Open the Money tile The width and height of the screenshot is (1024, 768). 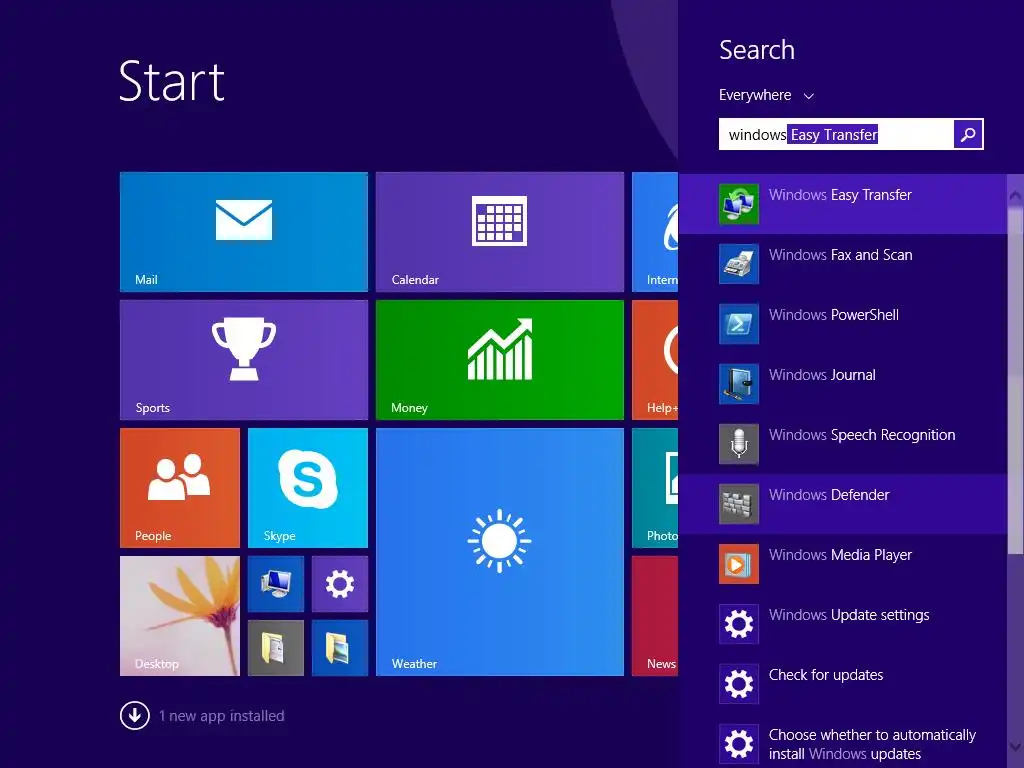[x=500, y=360]
